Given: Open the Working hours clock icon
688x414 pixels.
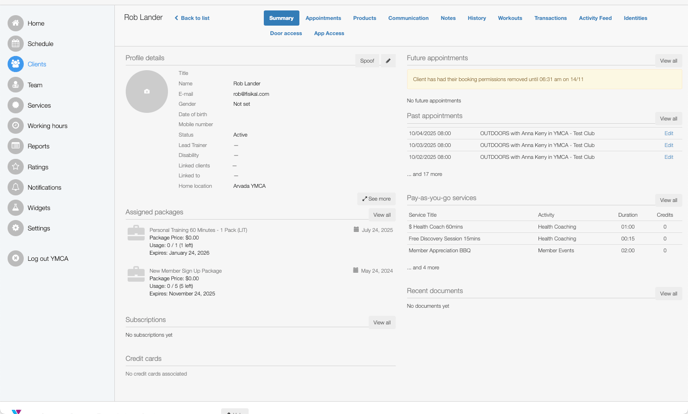Looking at the screenshot, I should pos(15,126).
